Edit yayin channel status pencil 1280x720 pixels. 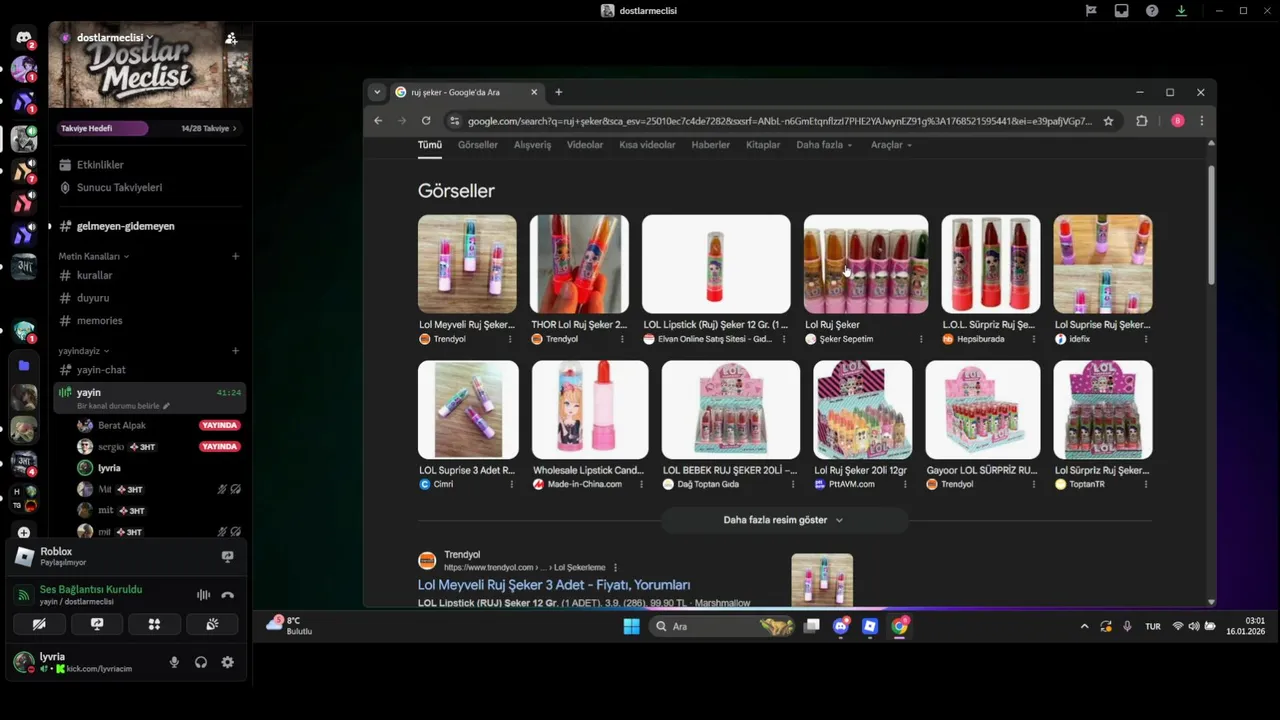166,406
